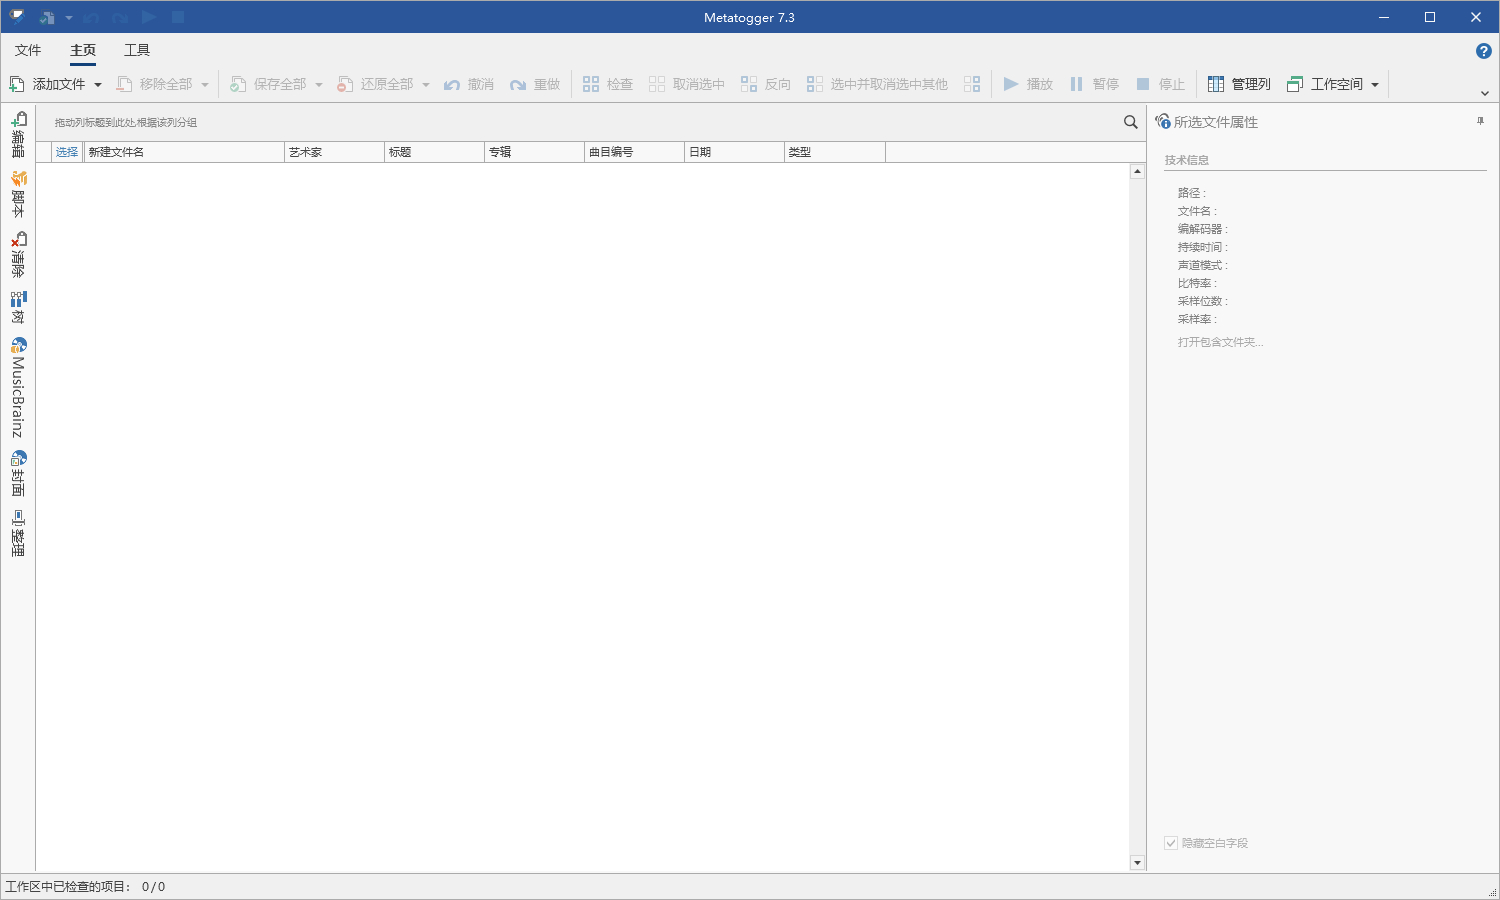Expand the 工作空间 dropdown

[x=1375, y=85]
